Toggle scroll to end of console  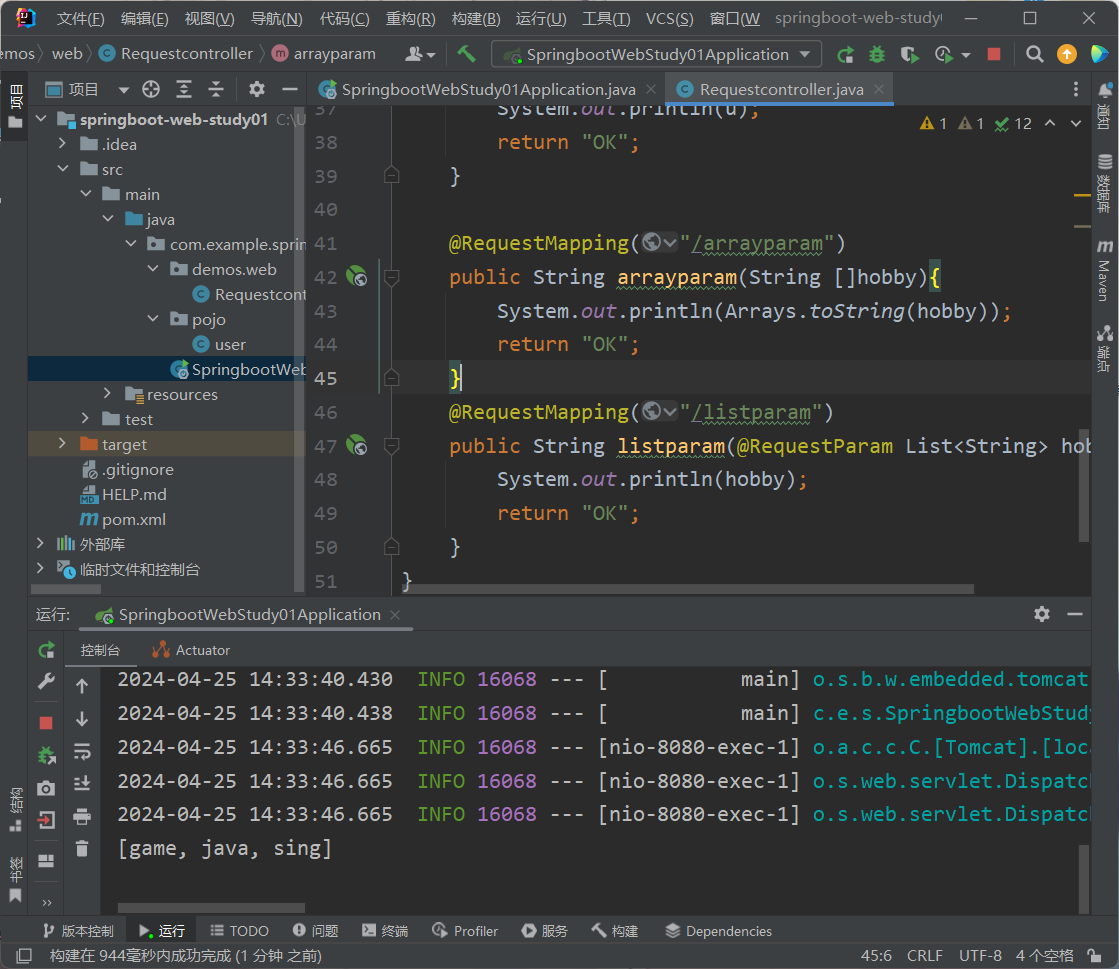point(82,783)
